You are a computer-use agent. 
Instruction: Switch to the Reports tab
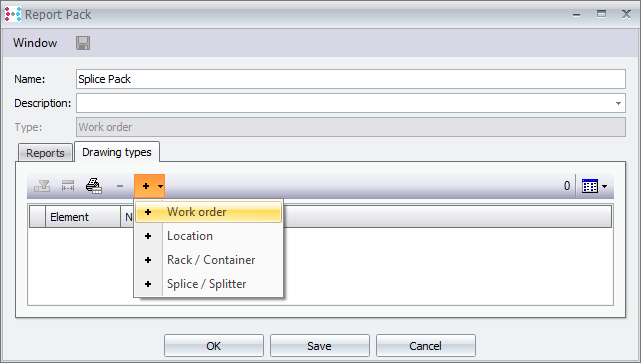[x=45, y=153]
